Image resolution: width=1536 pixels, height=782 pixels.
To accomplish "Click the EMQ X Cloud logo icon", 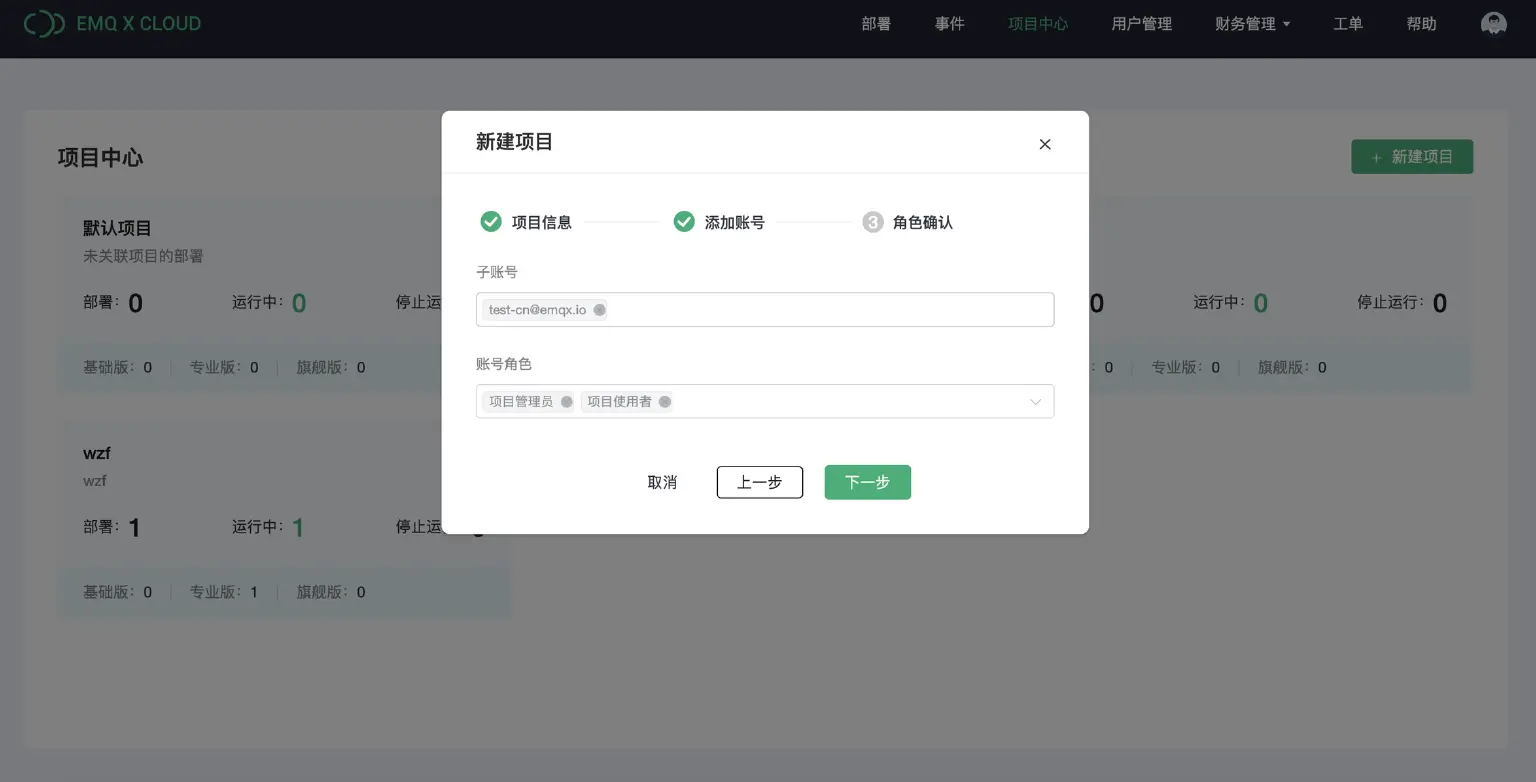I will pos(44,22).
